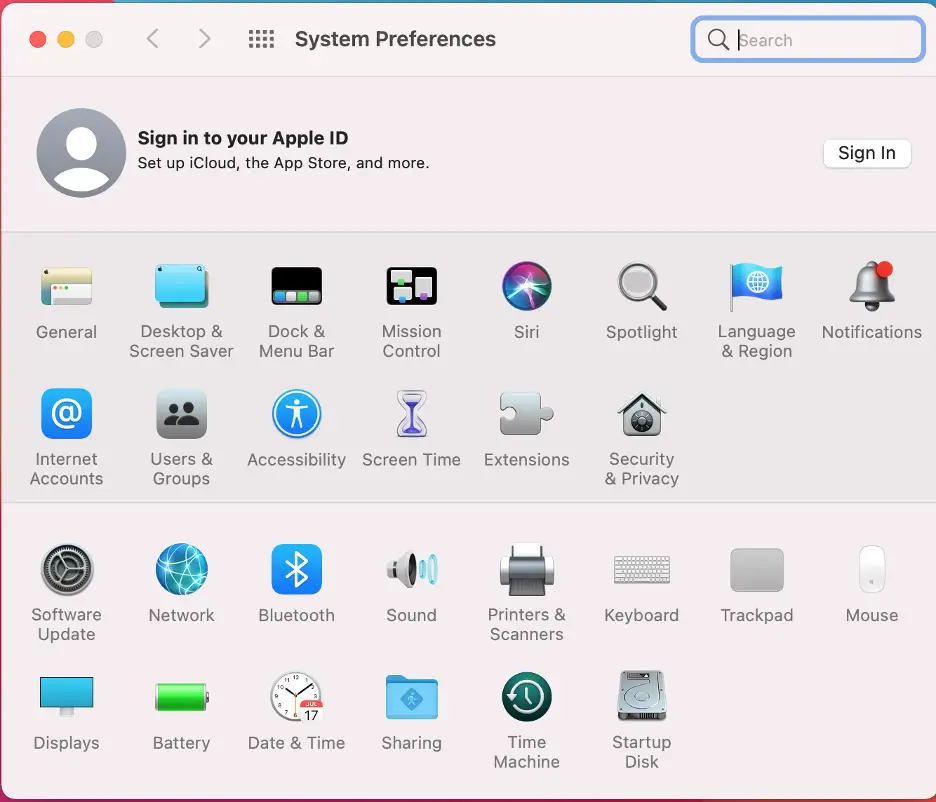Screen dimensions: 936x802
Task: Click the yellow minimize window button
Action: [66, 39]
